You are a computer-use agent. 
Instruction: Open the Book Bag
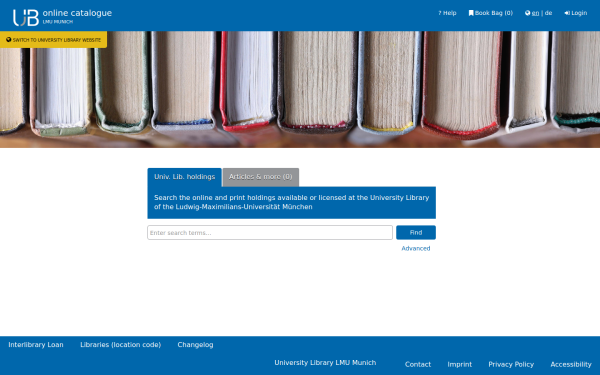pyautogui.click(x=491, y=13)
